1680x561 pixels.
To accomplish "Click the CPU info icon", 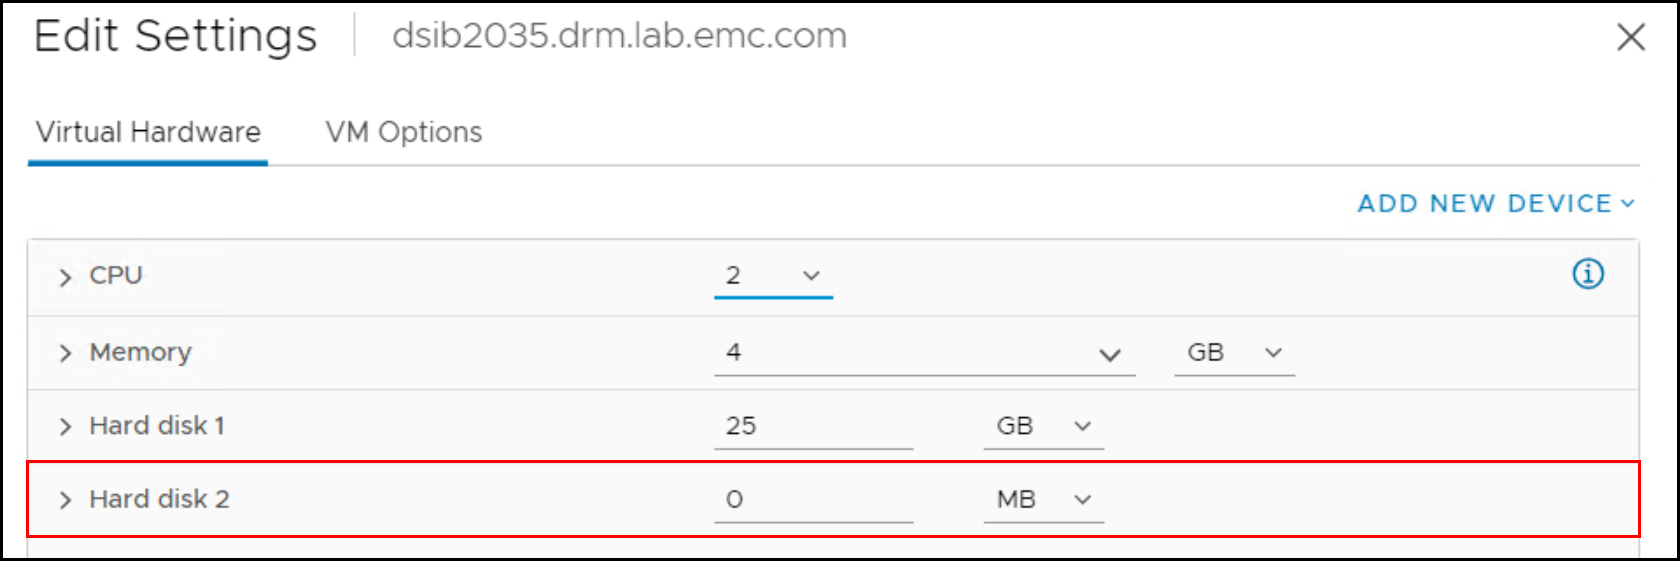I will (x=1587, y=274).
